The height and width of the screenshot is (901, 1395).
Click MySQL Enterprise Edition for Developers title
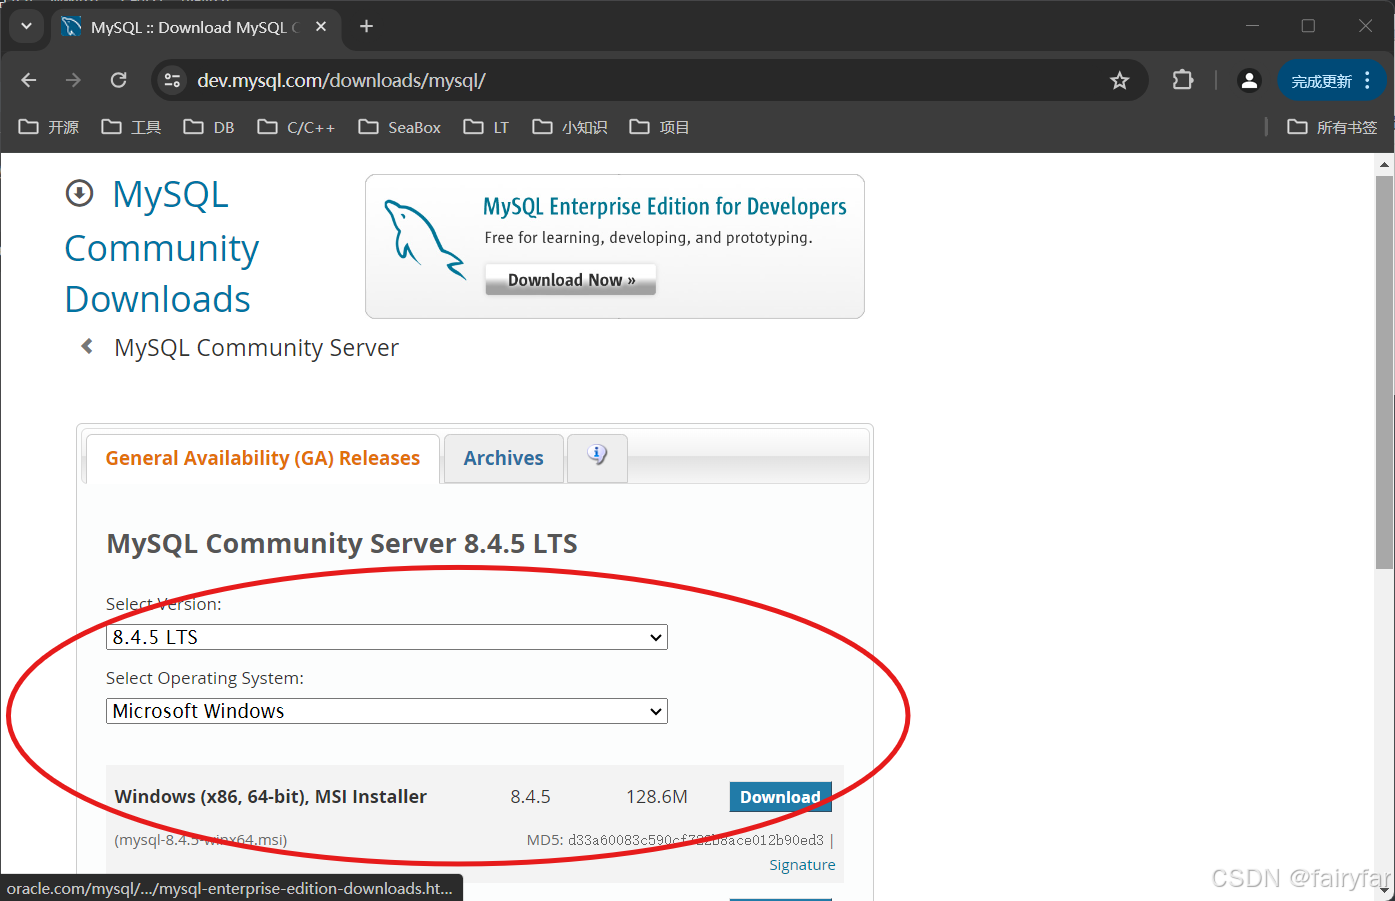pos(665,206)
